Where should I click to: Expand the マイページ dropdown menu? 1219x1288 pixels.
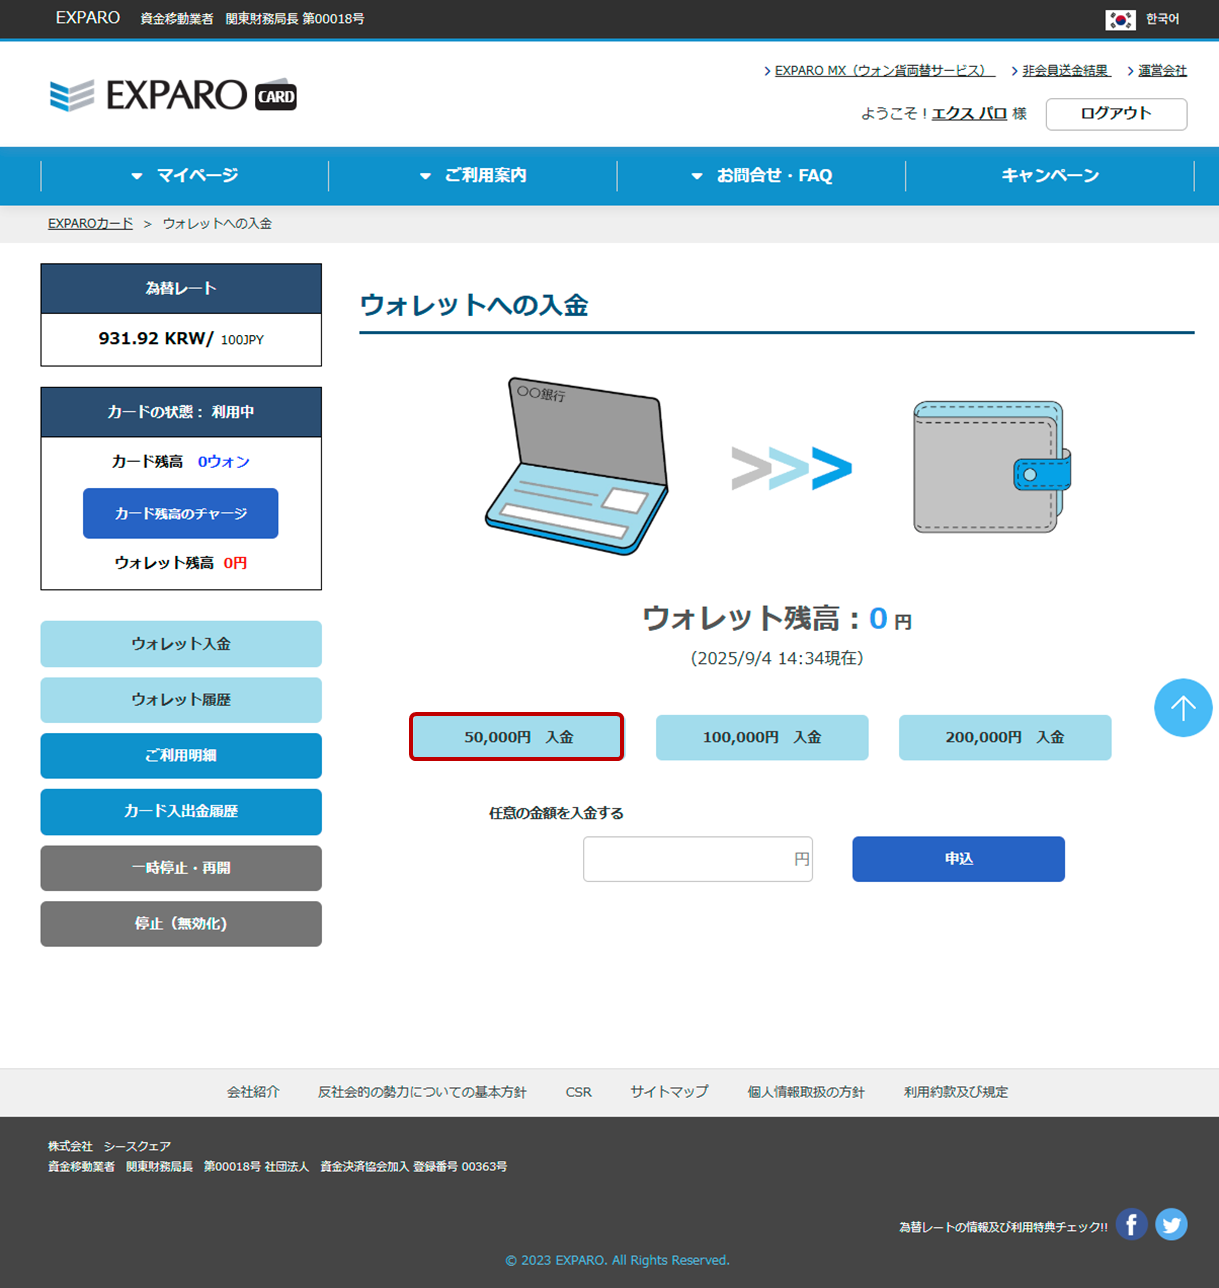coord(185,176)
